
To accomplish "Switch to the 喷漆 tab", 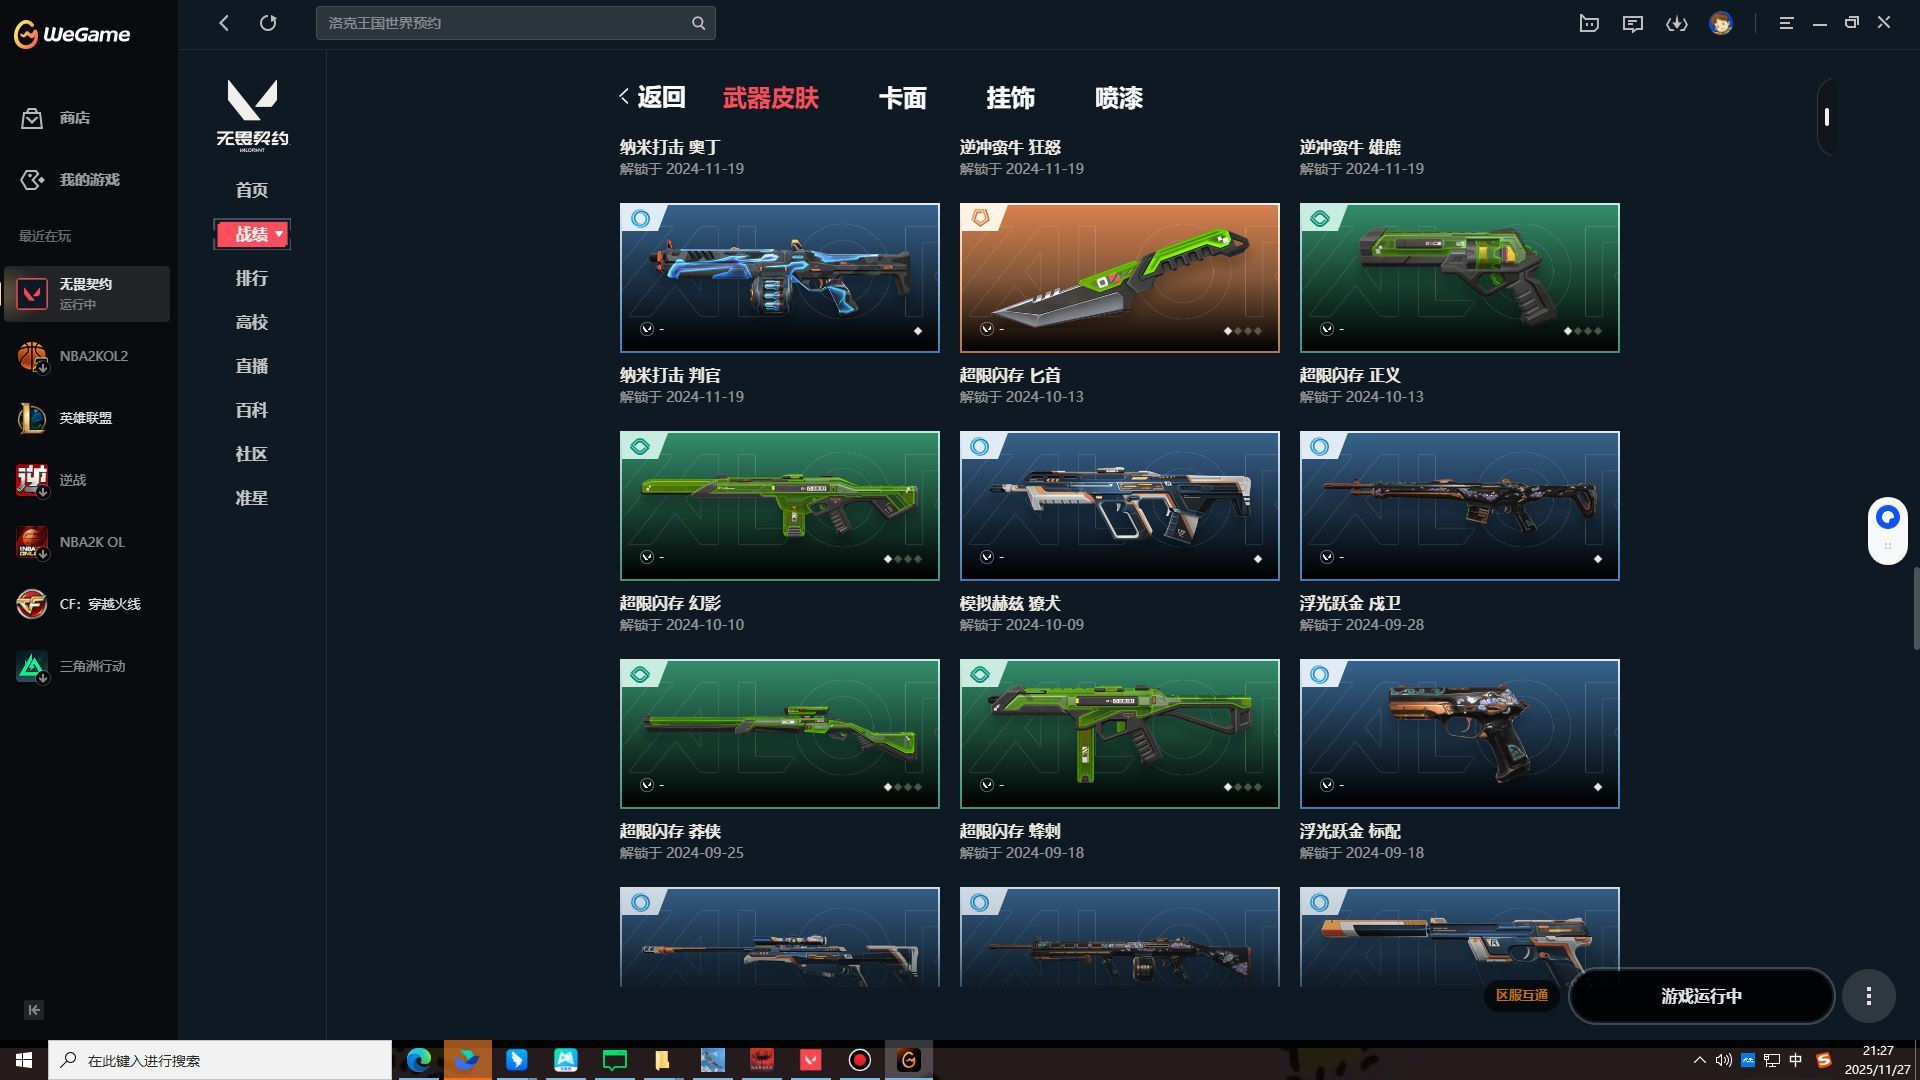I will 1119,98.
